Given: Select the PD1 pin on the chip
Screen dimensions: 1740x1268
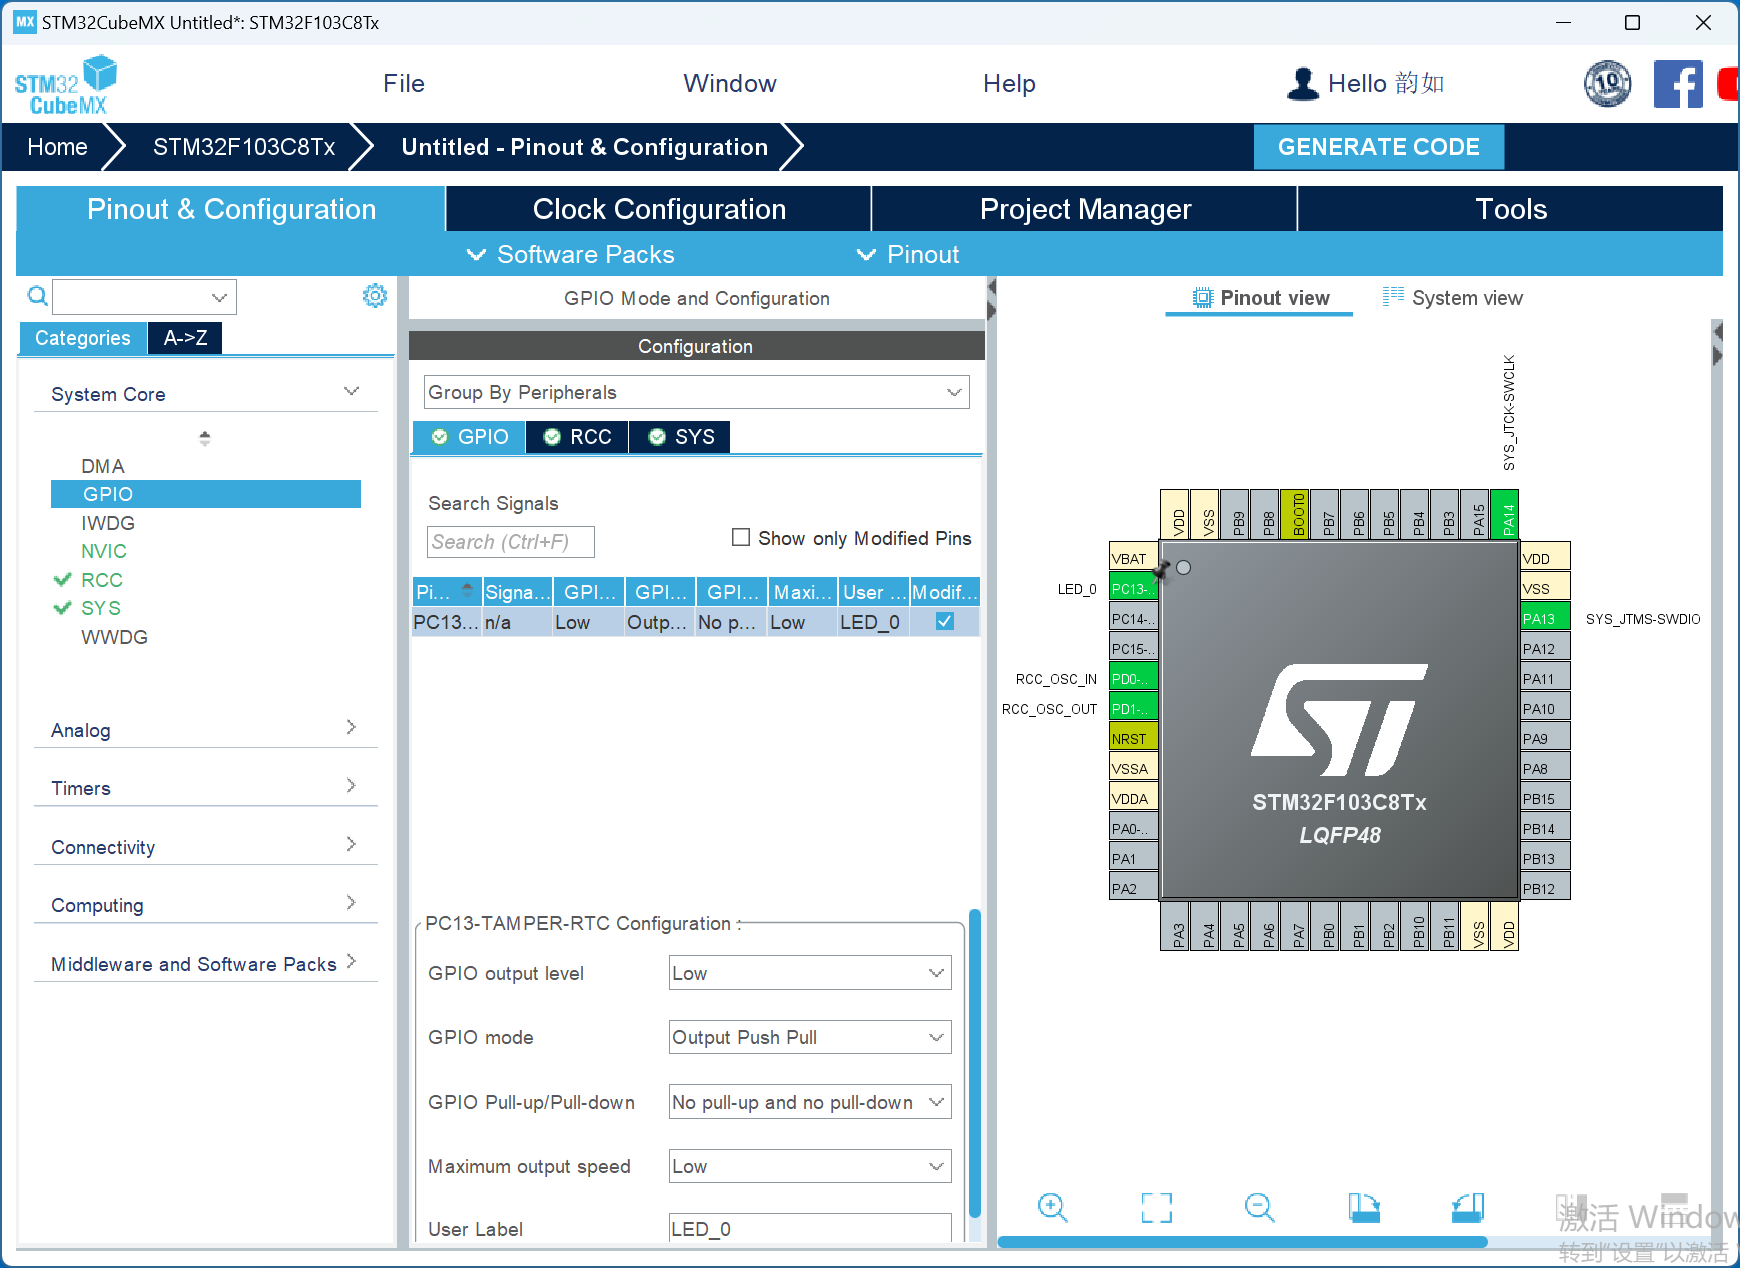Looking at the screenshot, I should (1133, 708).
